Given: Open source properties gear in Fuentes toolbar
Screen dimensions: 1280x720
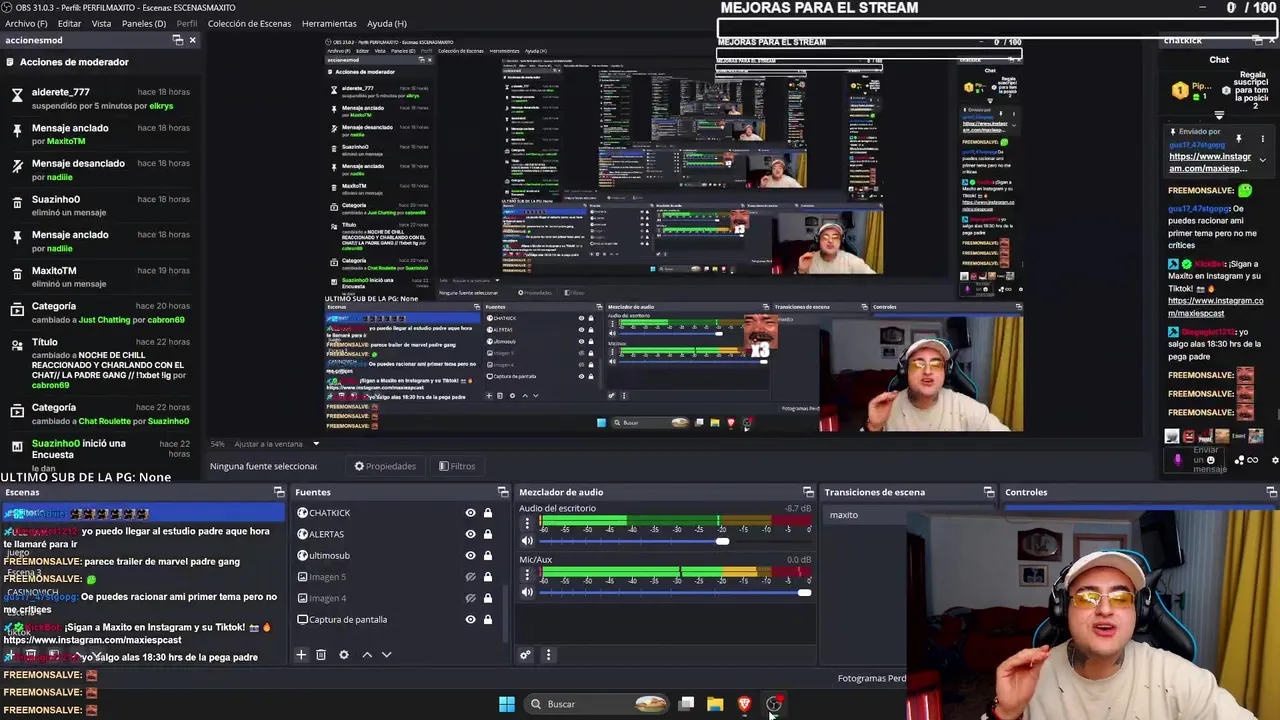Looking at the screenshot, I should [344, 655].
